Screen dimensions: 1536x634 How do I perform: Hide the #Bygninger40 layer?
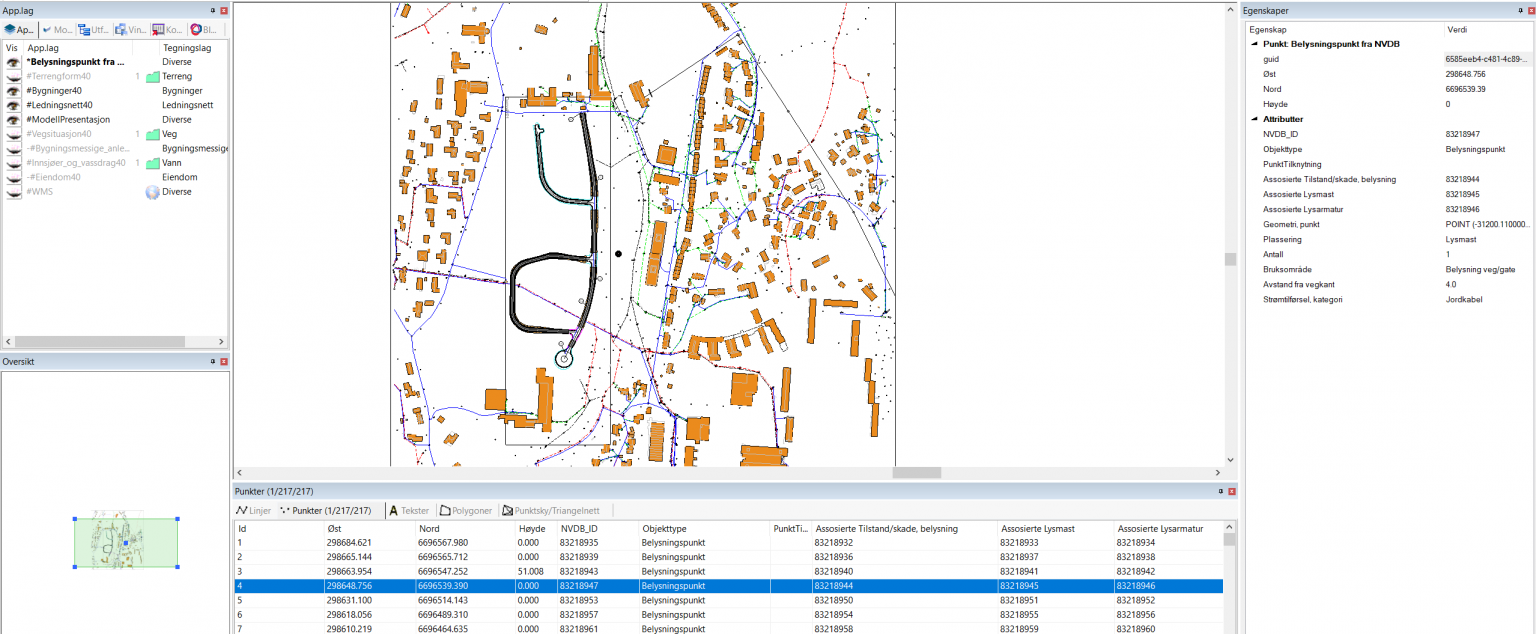[13, 91]
